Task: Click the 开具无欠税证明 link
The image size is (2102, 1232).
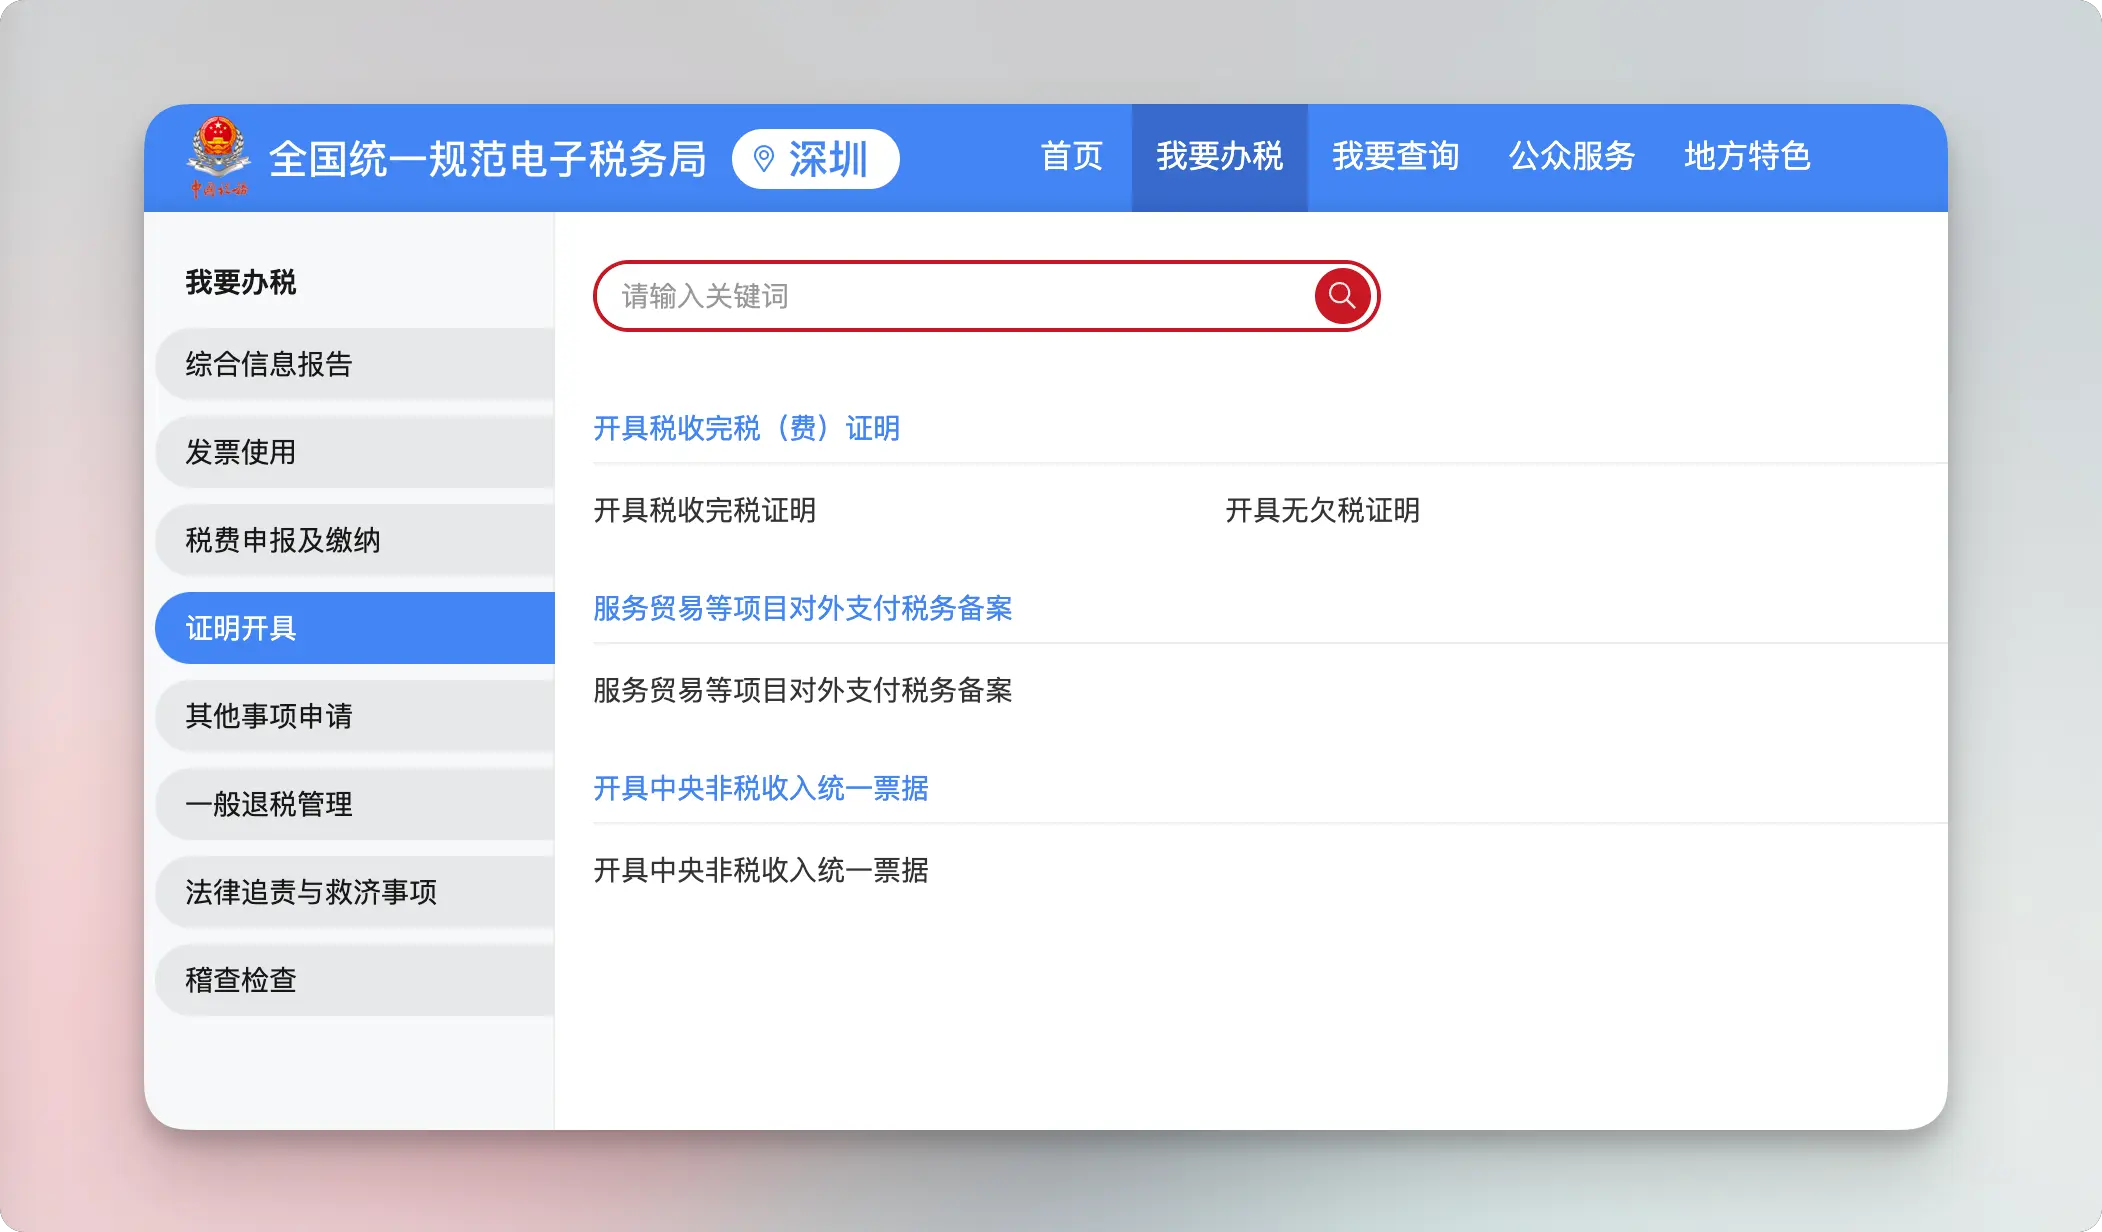Action: [x=1322, y=511]
